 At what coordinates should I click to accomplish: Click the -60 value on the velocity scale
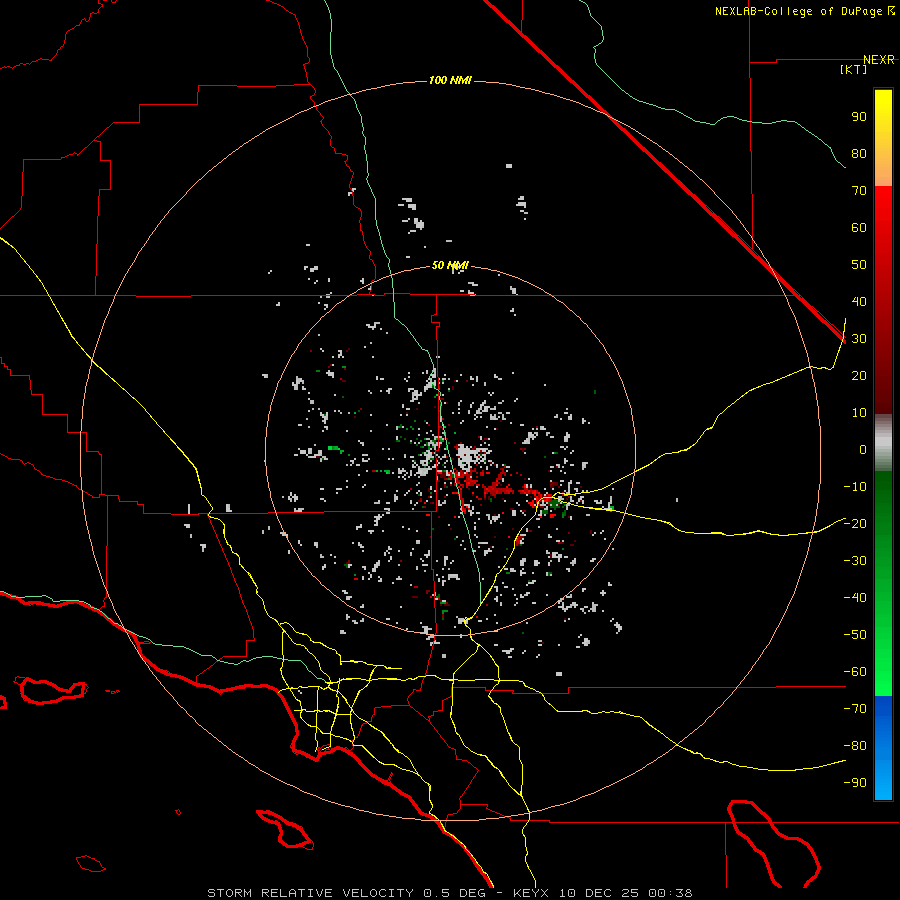coord(855,672)
